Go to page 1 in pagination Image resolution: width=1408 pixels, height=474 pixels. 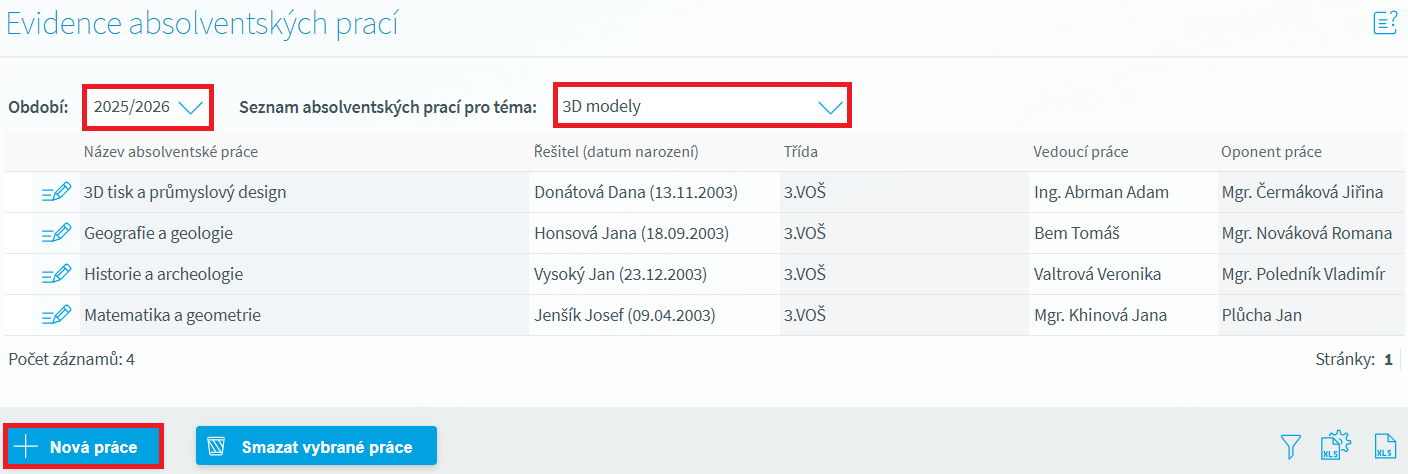(1388, 360)
